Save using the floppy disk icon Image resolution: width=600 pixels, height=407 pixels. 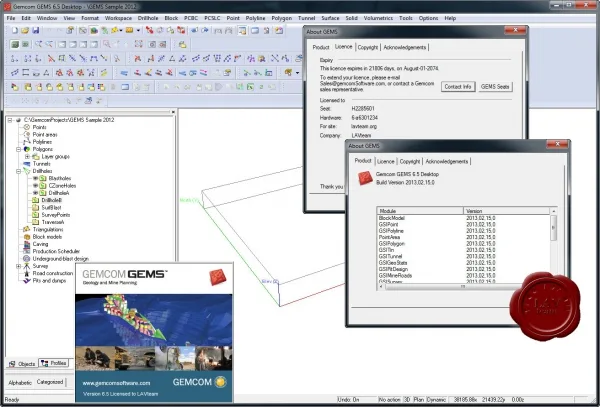tap(36, 30)
